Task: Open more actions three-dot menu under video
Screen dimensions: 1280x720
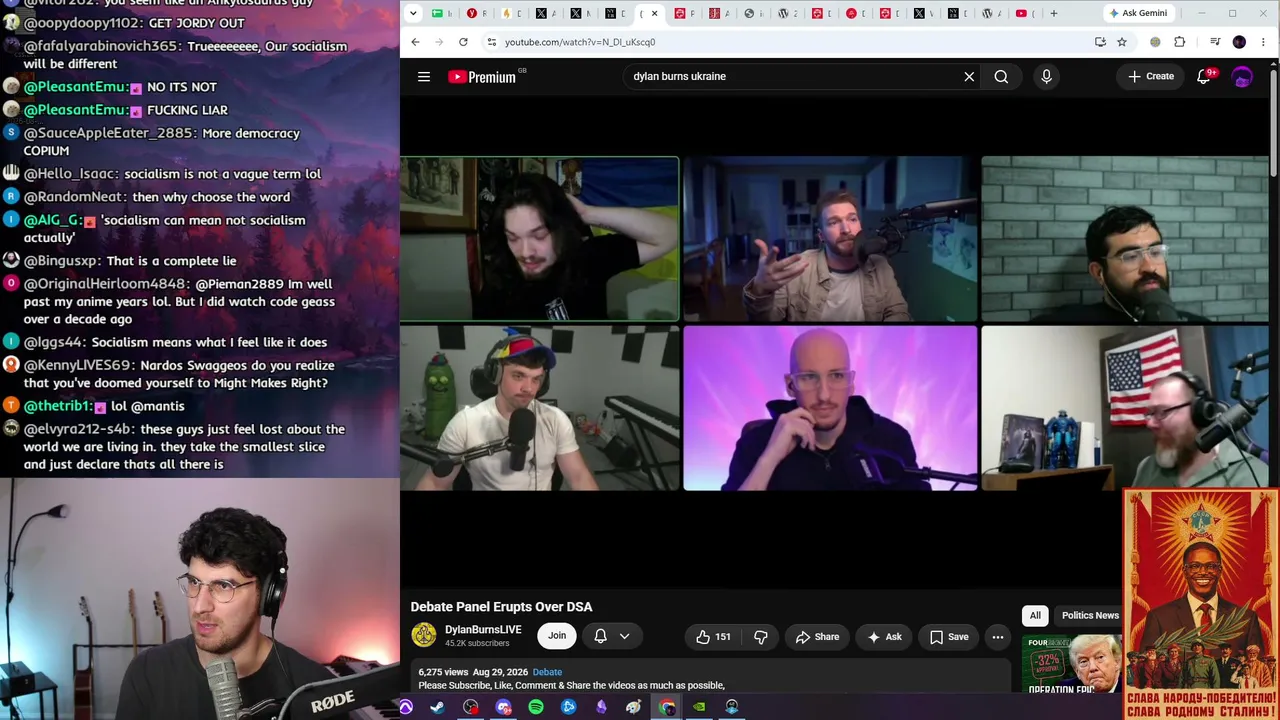Action: [x=997, y=637]
